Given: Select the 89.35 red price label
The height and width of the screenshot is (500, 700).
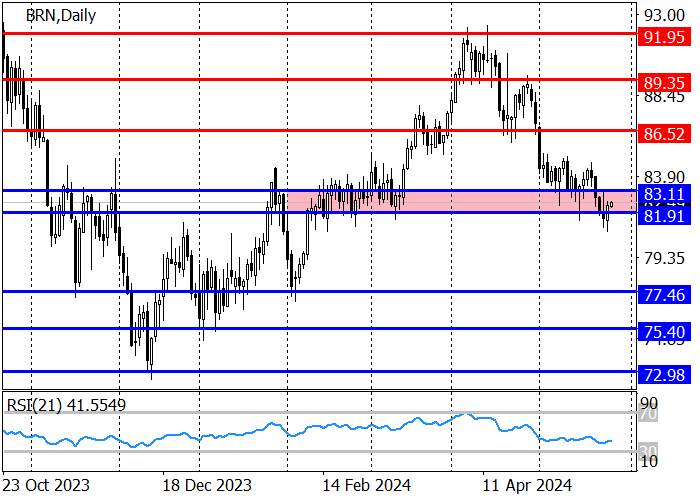Looking at the screenshot, I should point(664,83).
